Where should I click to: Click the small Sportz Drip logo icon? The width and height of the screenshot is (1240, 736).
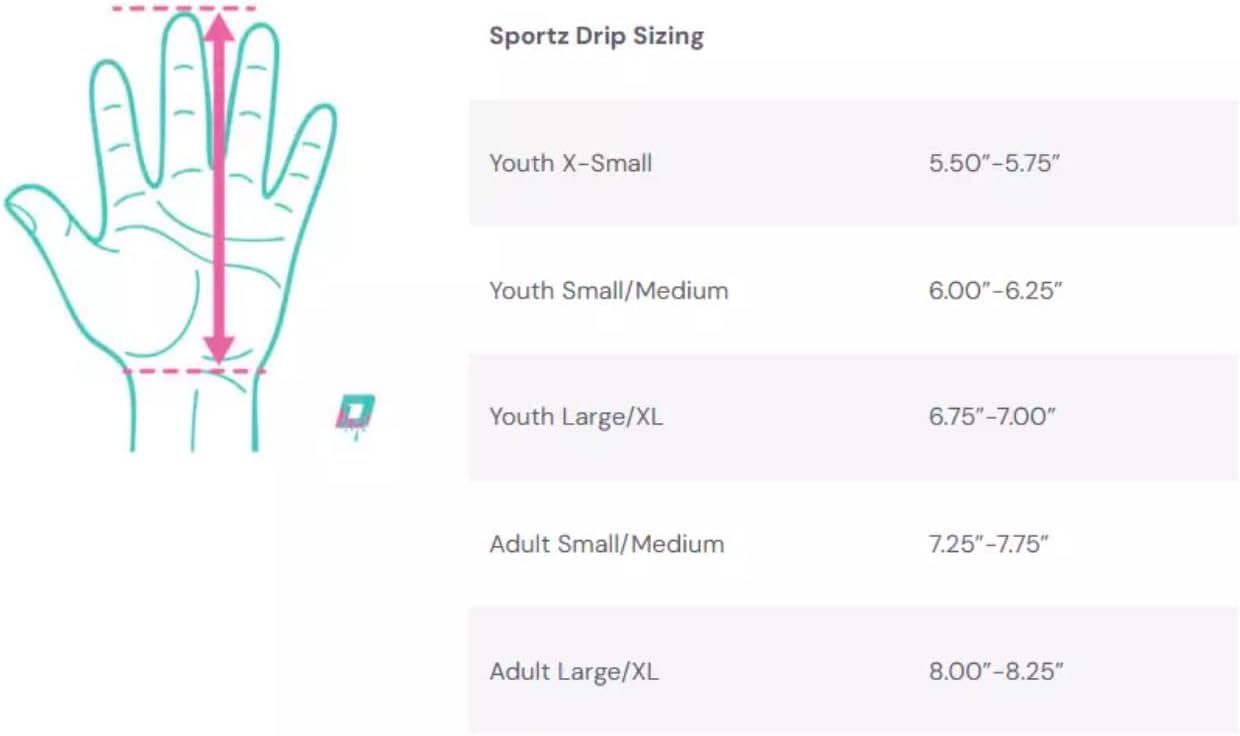(x=355, y=414)
